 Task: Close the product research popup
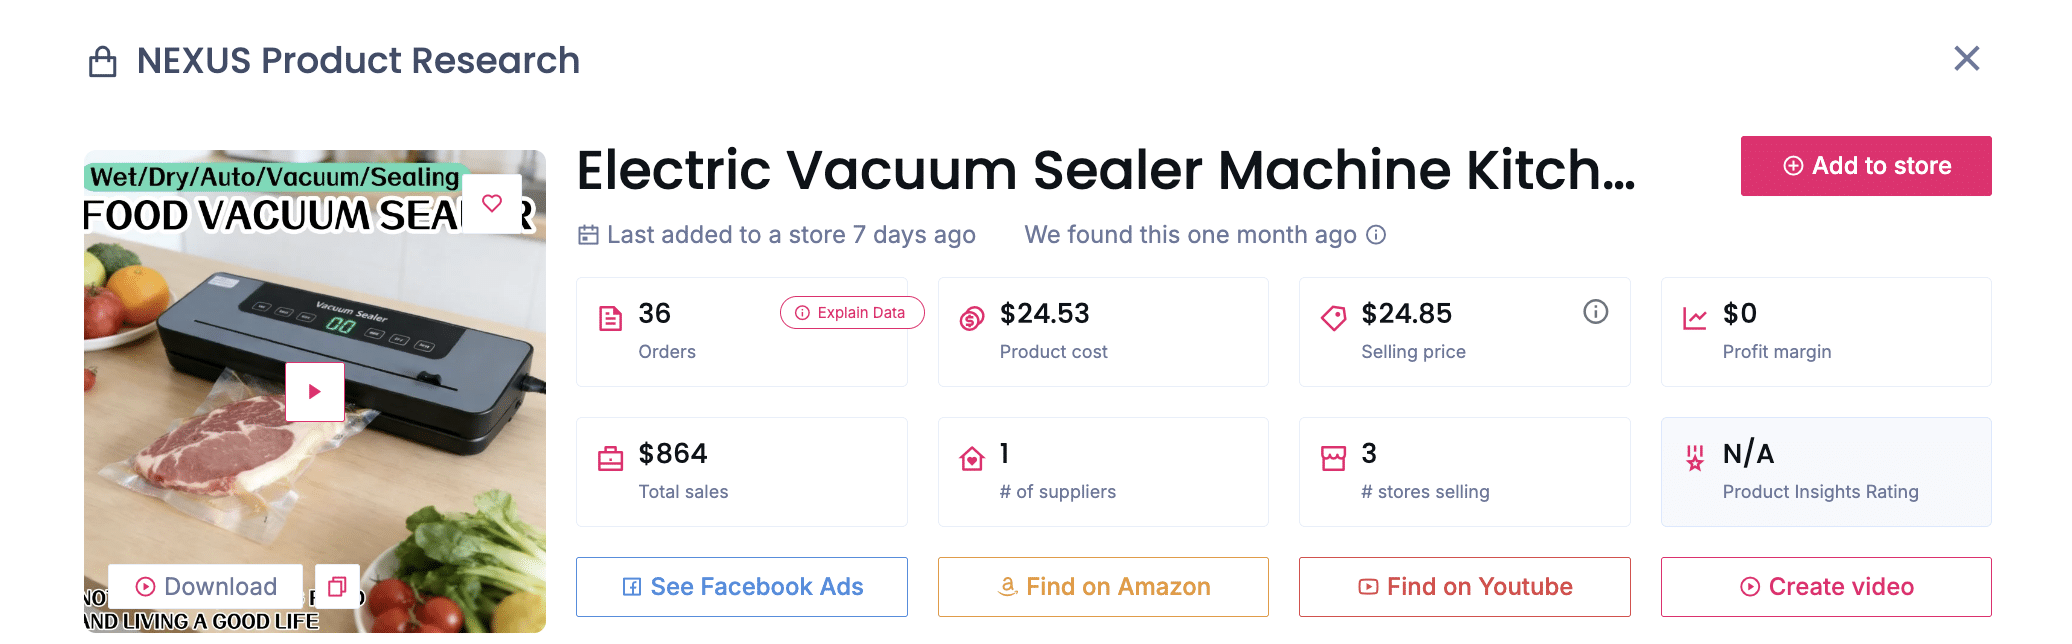pyautogui.click(x=1967, y=59)
